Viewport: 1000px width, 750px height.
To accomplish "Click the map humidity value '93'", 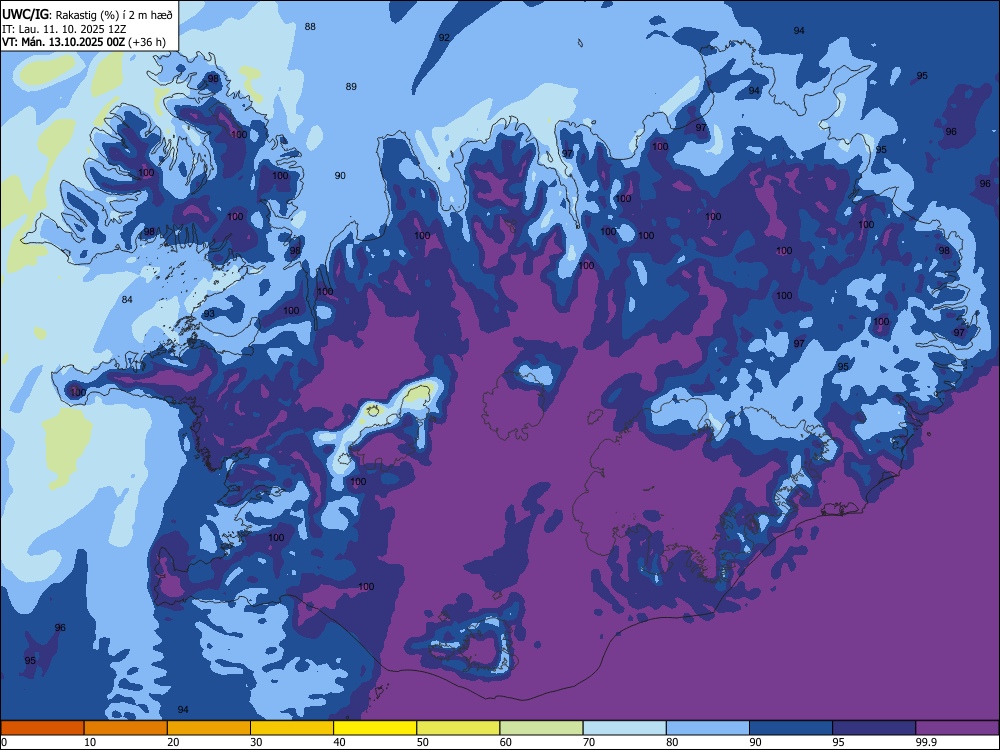I will tap(209, 314).
